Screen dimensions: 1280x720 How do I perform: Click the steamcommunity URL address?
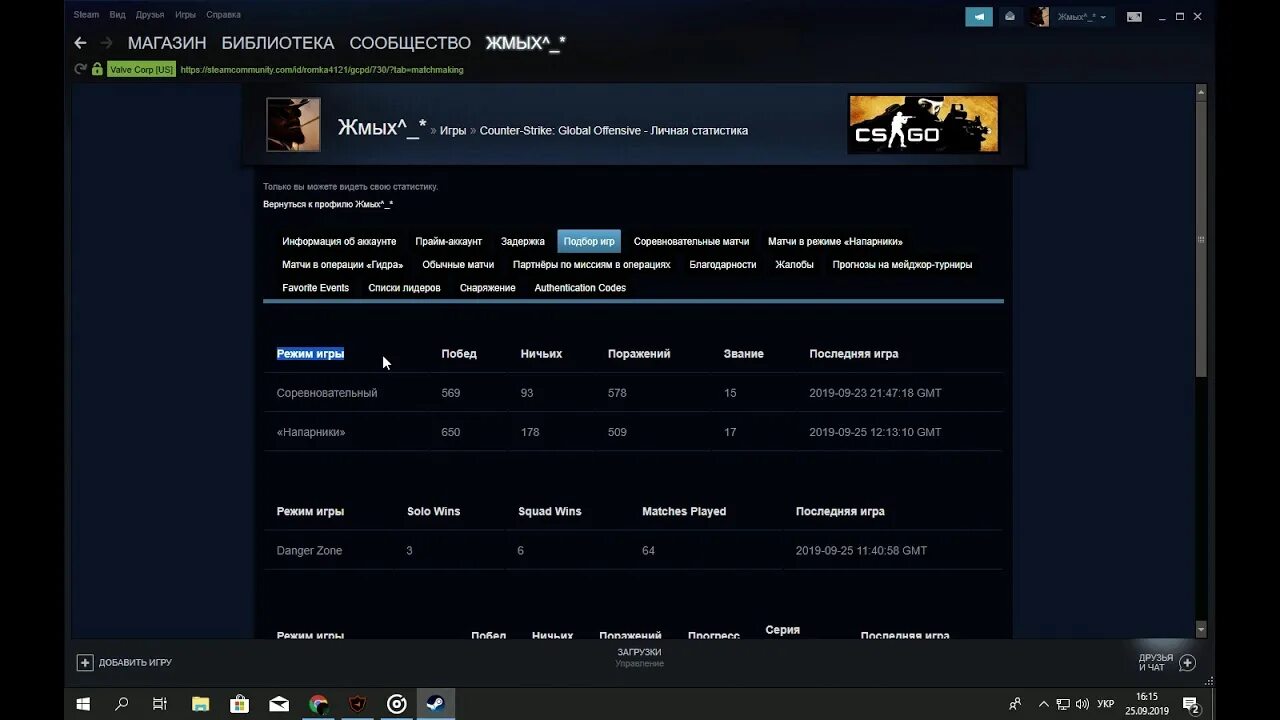[x=322, y=70]
